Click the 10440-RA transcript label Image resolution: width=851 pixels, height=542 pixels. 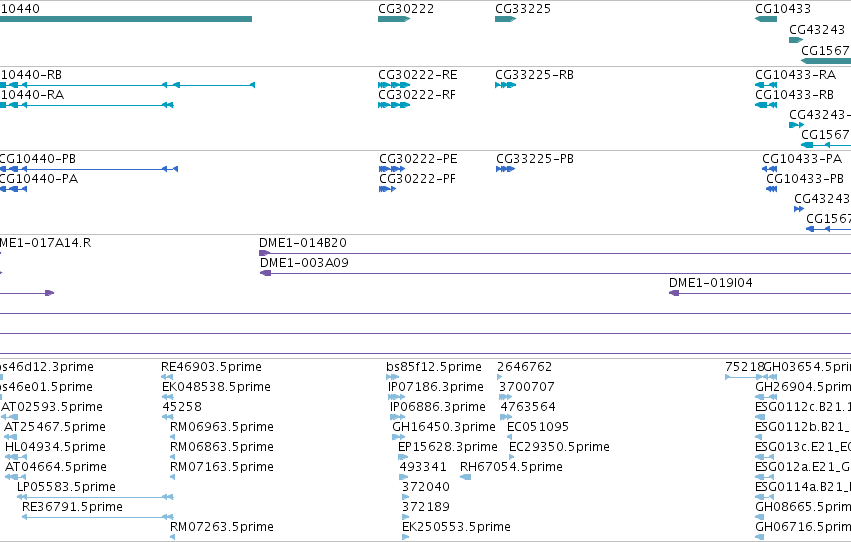(32, 95)
